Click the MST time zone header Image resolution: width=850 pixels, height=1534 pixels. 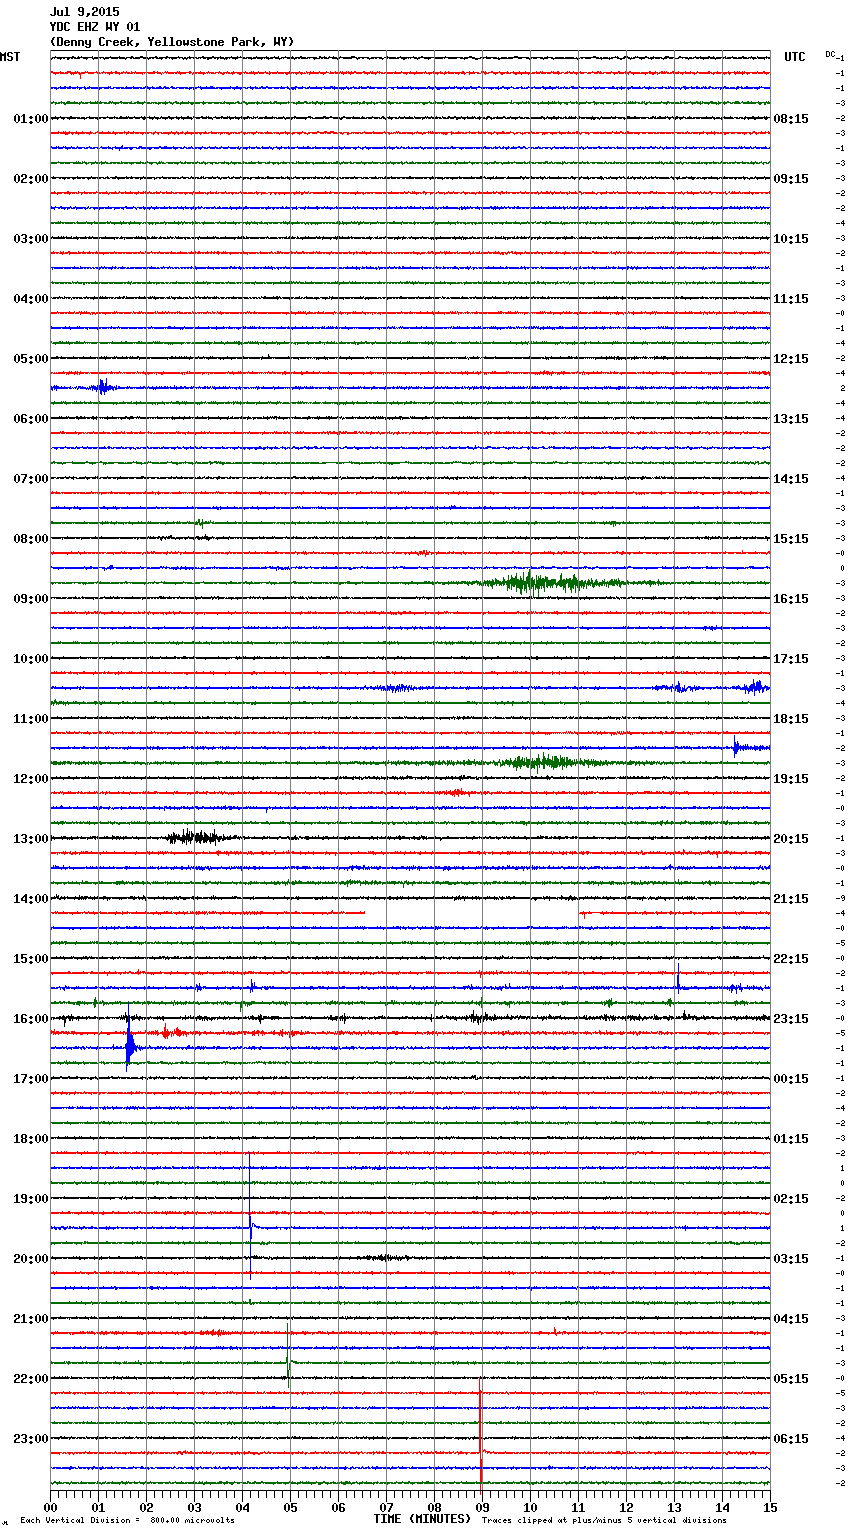pyautogui.click(x=10, y=57)
